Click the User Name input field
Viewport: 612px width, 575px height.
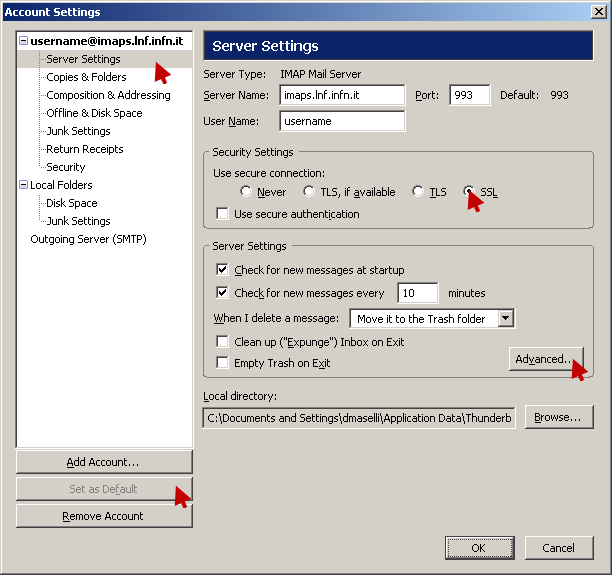tap(342, 121)
